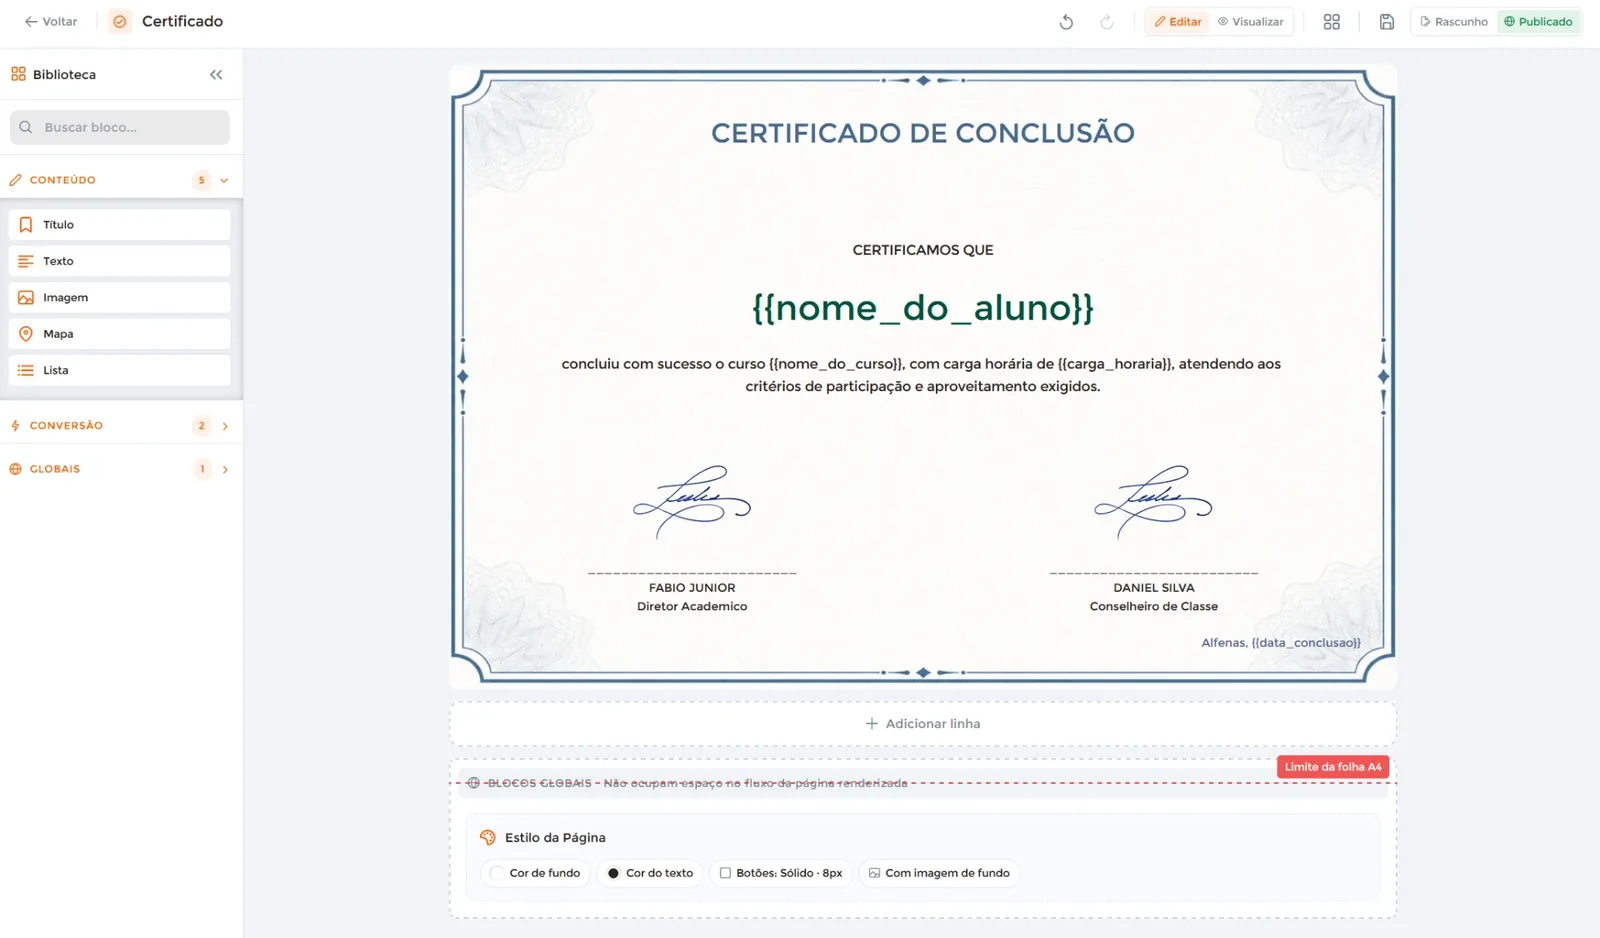The height and width of the screenshot is (938, 1600).
Task: Click Adicionar linha
Action: (923, 724)
